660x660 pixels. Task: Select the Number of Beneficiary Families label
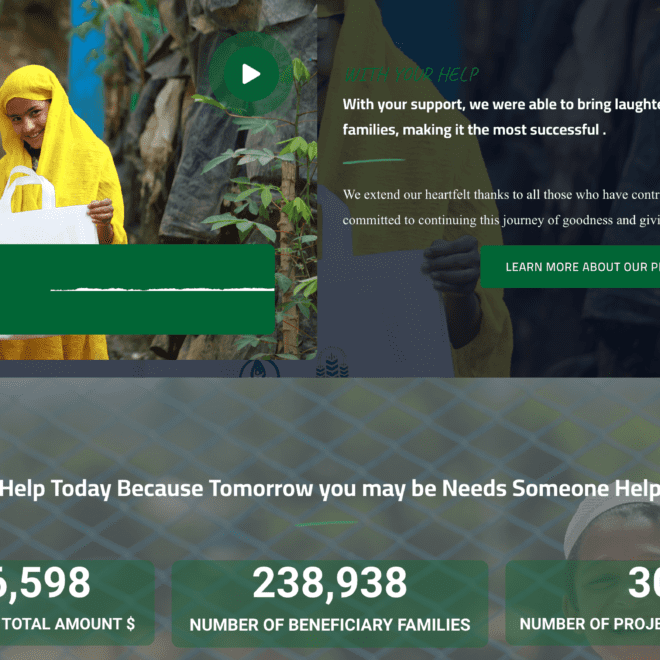click(330, 625)
